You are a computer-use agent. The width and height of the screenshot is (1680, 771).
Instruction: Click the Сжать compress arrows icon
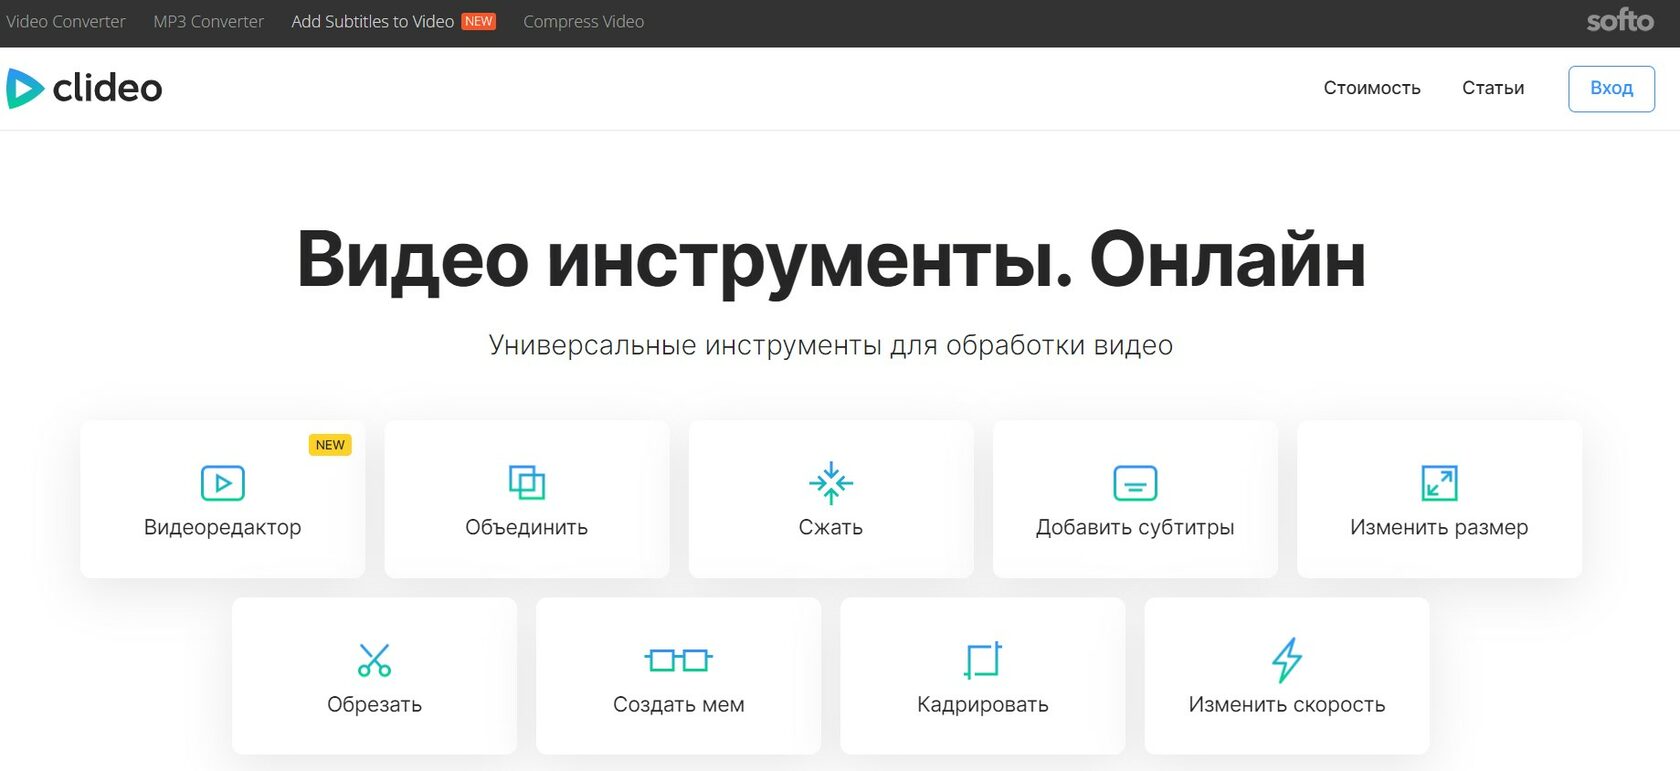coord(830,483)
